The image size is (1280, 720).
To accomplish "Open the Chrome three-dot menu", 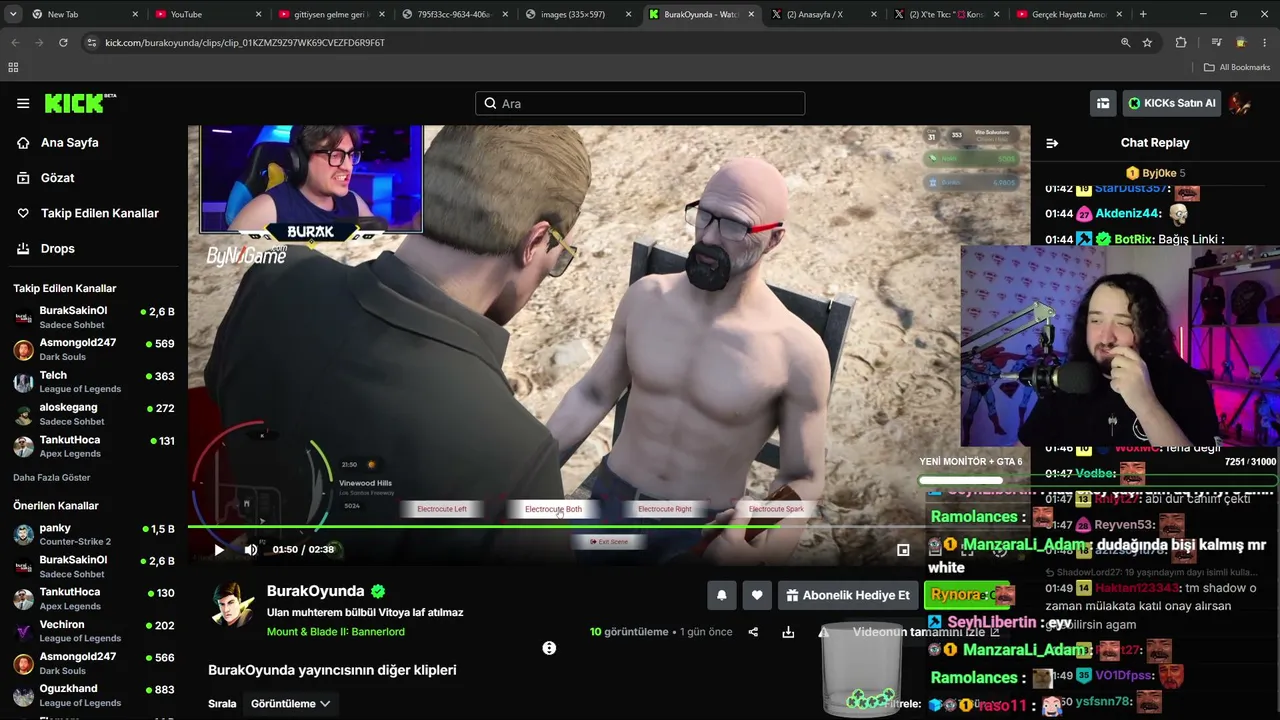I will tap(1265, 43).
